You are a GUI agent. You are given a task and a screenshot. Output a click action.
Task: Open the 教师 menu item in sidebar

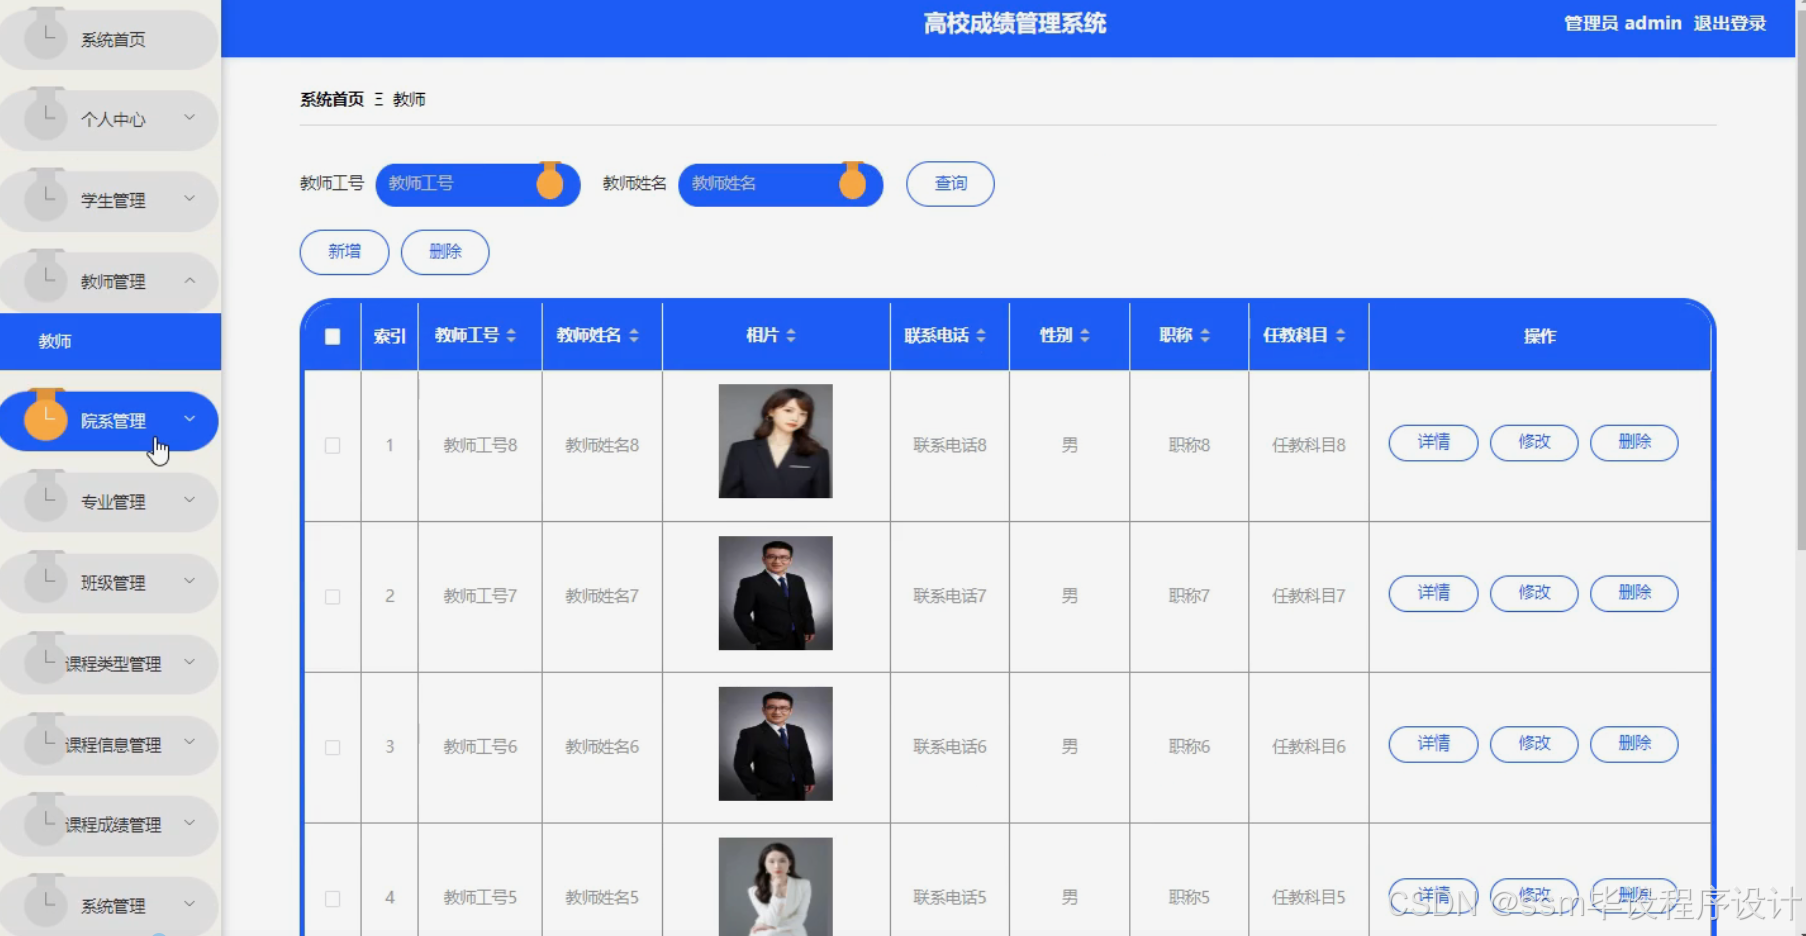54,341
